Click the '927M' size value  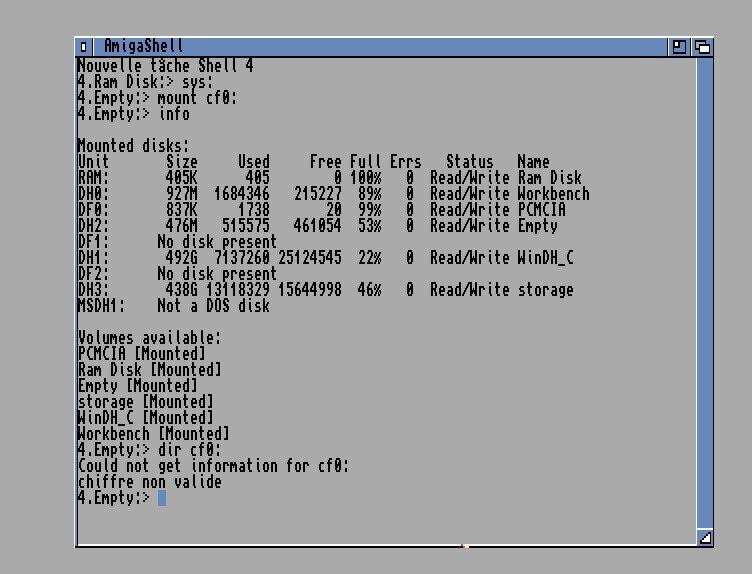[182, 194]
